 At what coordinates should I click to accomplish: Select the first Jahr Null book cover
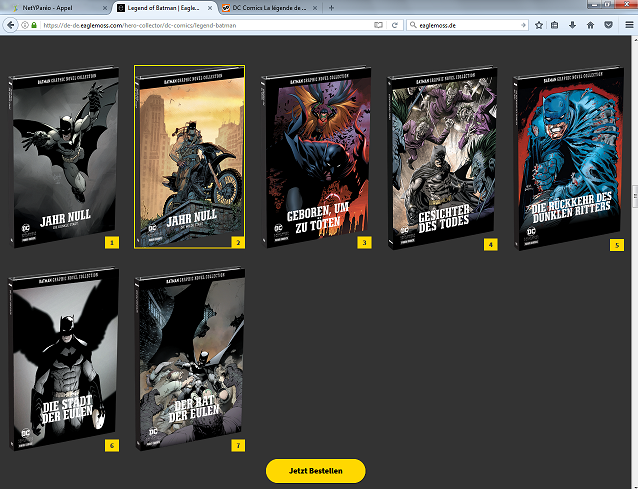pos(64,157)
